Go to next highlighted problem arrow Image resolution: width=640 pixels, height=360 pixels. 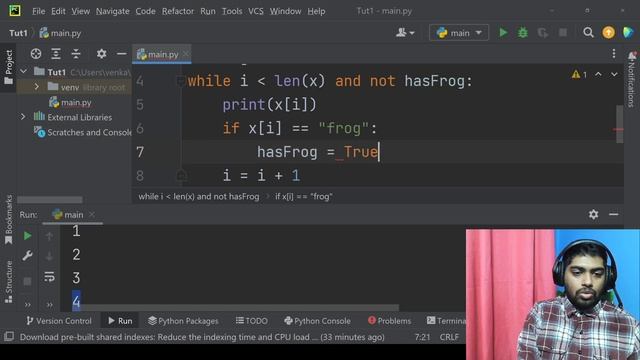614,74
